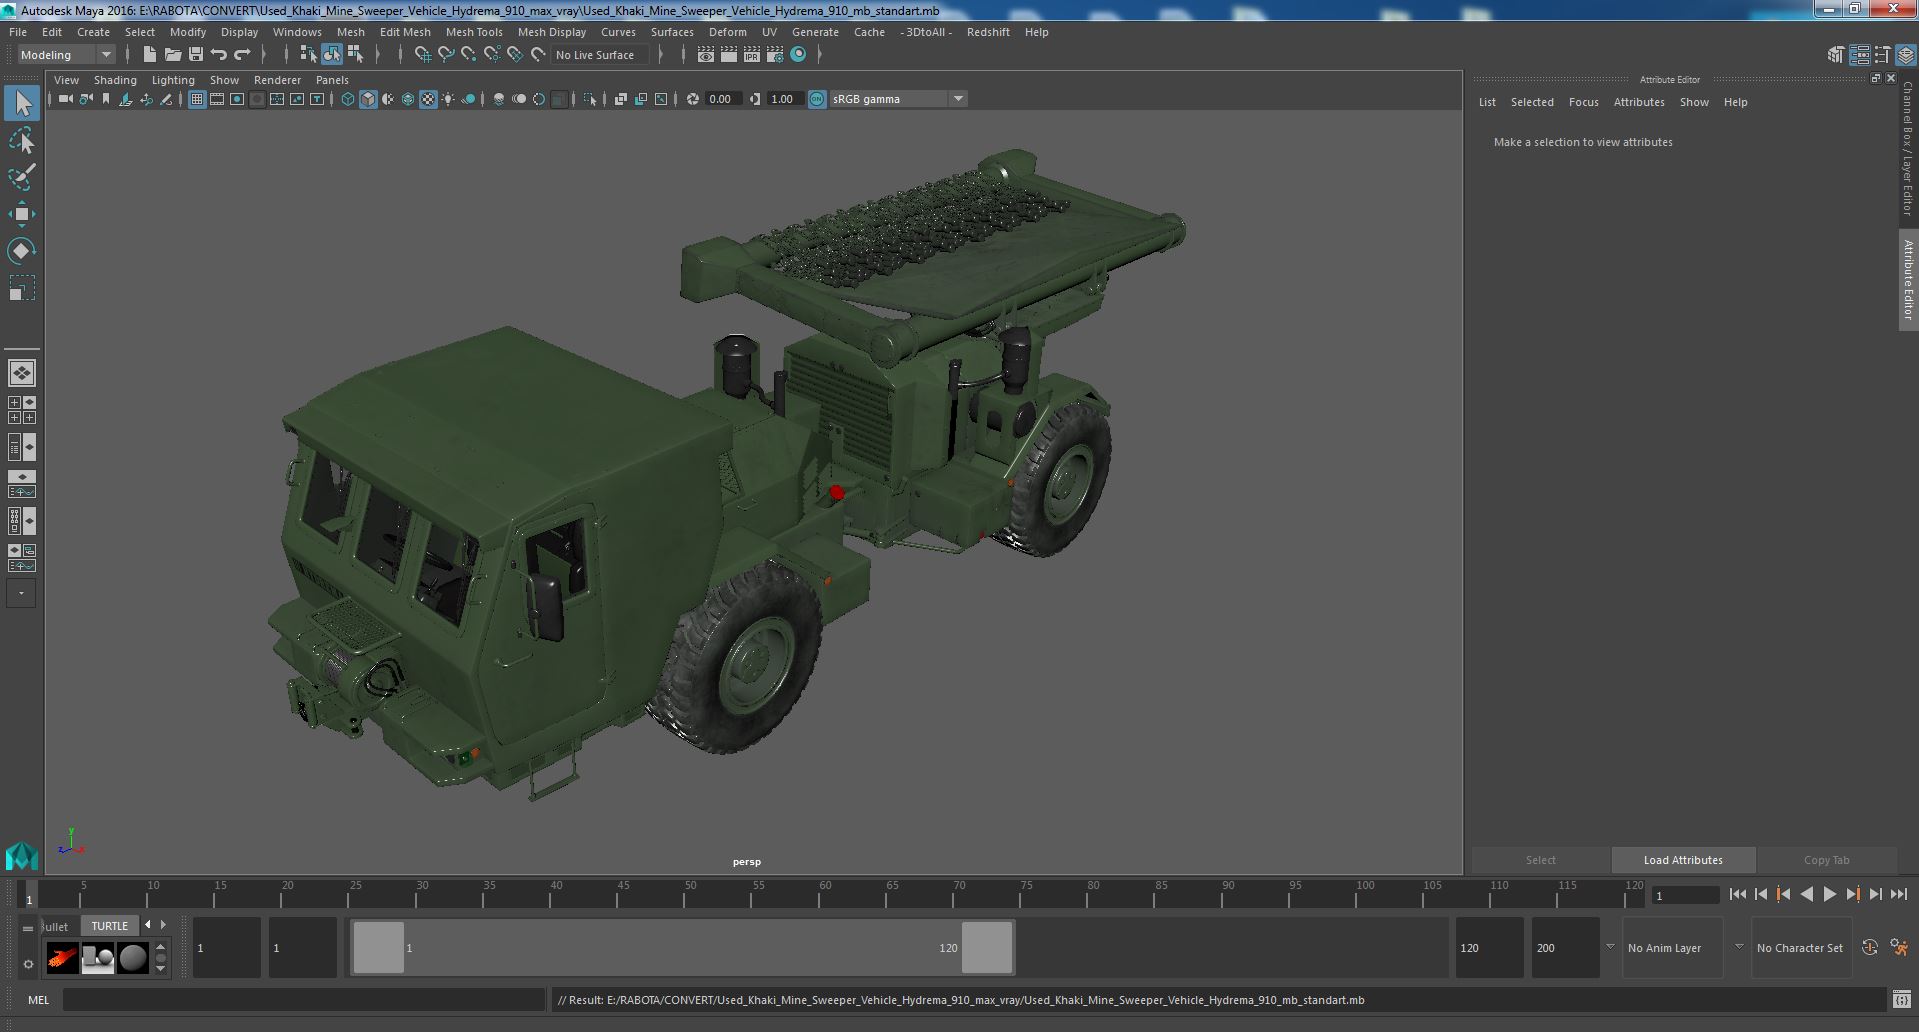This screenshot has width=1919, height=1032.
Task: Show the Modeling Toolkit sidebar icon
Action: point(1835,55)
